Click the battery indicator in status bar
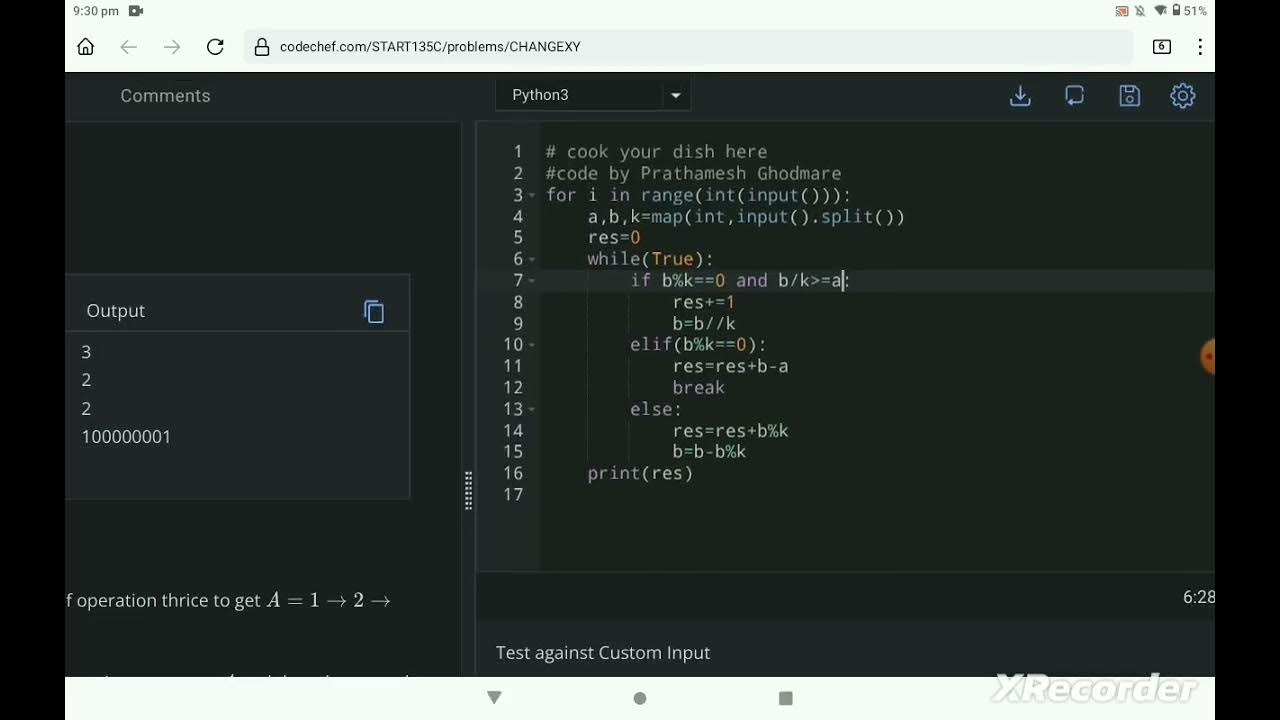 click(1188, 11)
